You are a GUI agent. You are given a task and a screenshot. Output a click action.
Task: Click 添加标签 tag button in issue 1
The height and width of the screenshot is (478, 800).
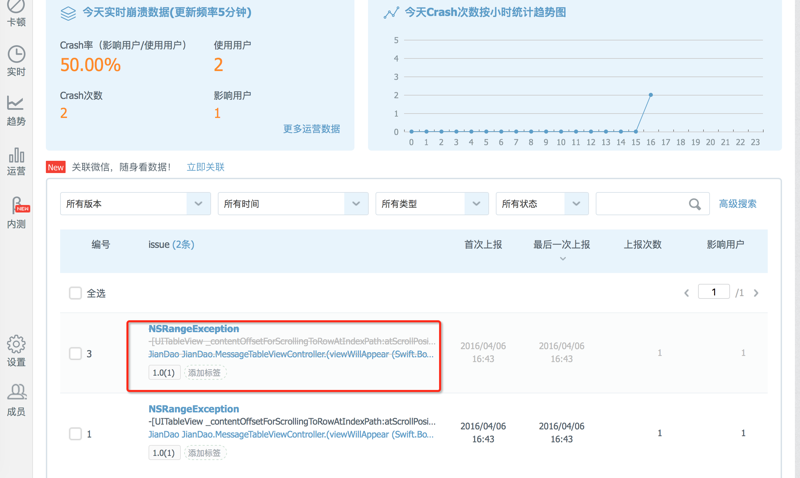[205, 452]
